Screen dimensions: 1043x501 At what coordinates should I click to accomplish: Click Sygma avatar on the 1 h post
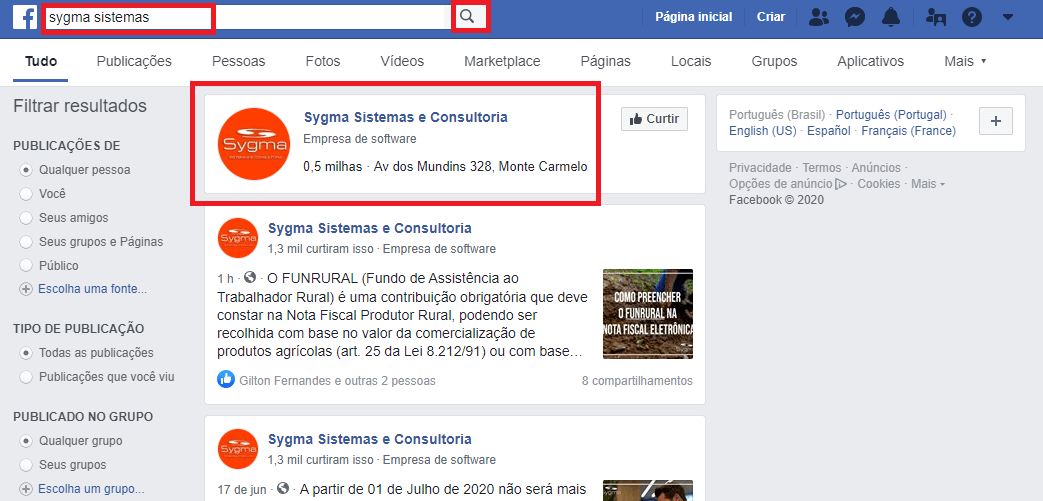coord(237,238)
